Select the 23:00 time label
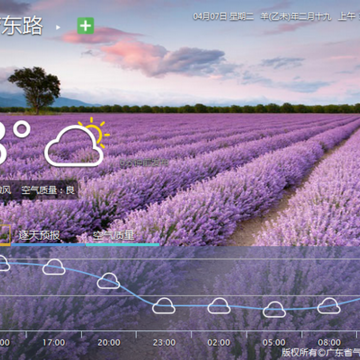This screenshot has width=360, height=360. 164,342
